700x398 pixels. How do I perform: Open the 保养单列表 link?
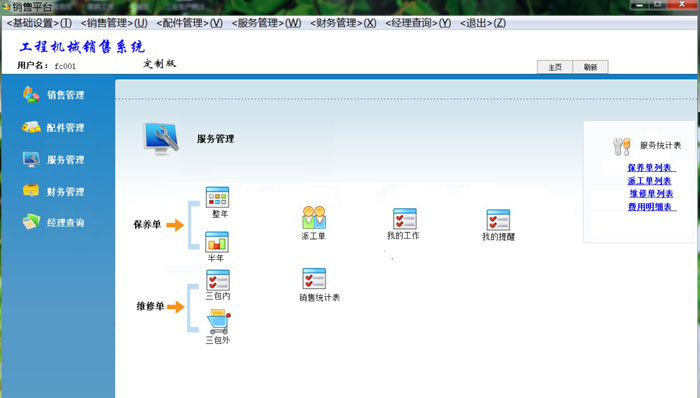click(651, 168)
